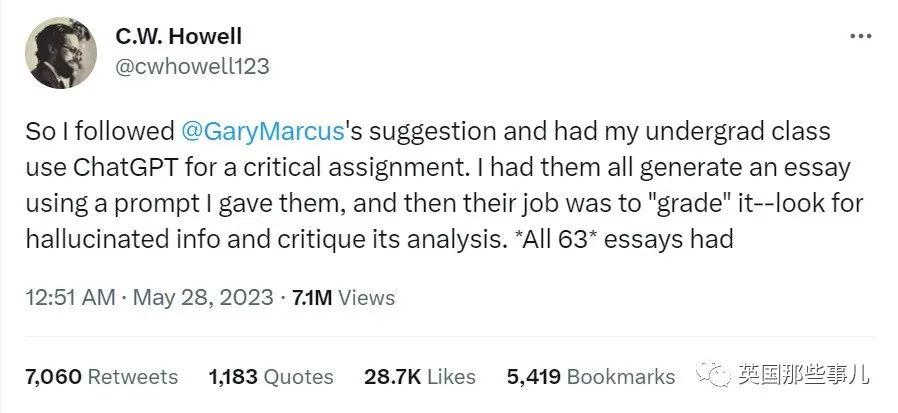This screenshot has width=898, height=413.
Task: Click the 5,419 Bookmarks count
Action: point(590,376)
